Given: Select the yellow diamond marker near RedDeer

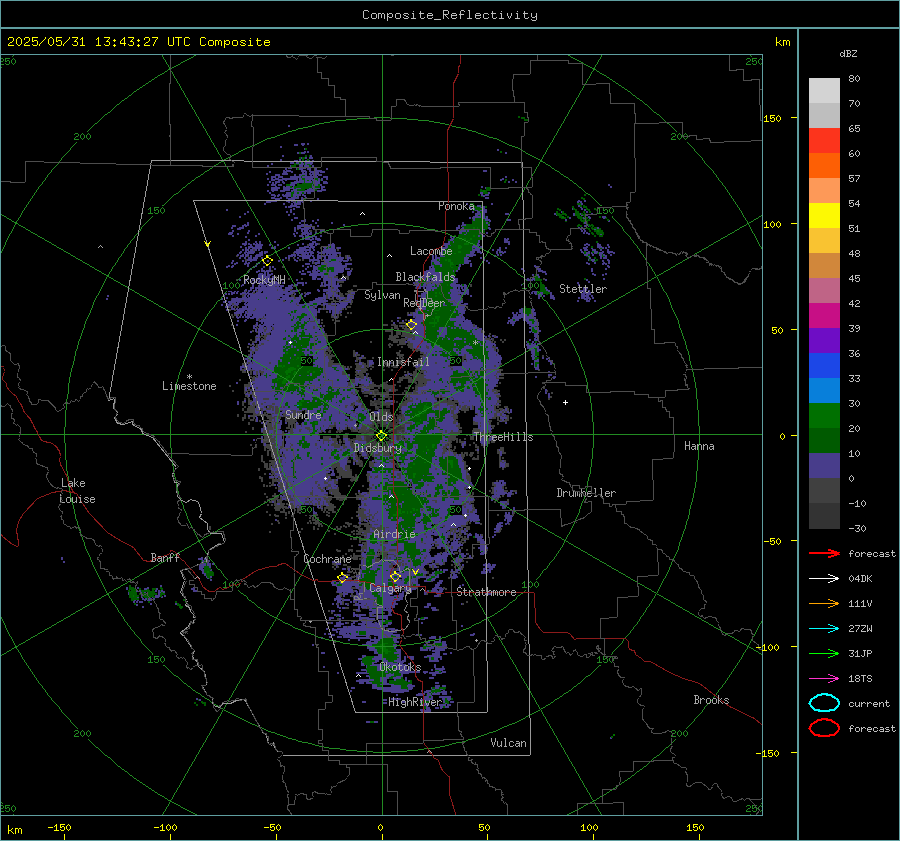Looking at the screenshot, I should tap(412, 325).
